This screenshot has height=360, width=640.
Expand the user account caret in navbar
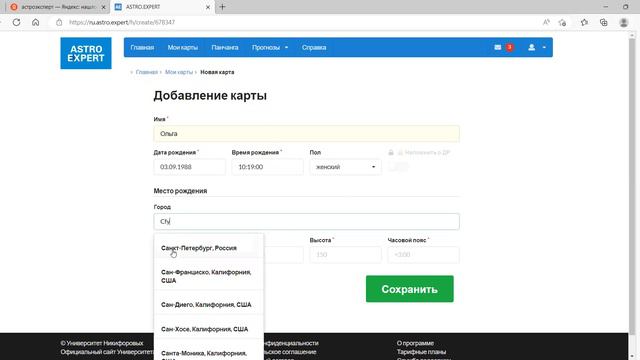tap(544, 47)
